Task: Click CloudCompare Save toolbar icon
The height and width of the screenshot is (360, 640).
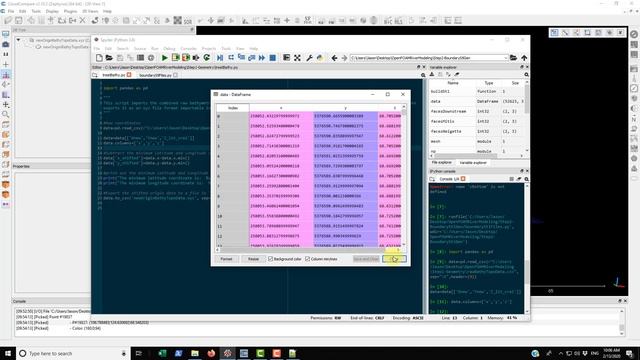Action: 19,20
